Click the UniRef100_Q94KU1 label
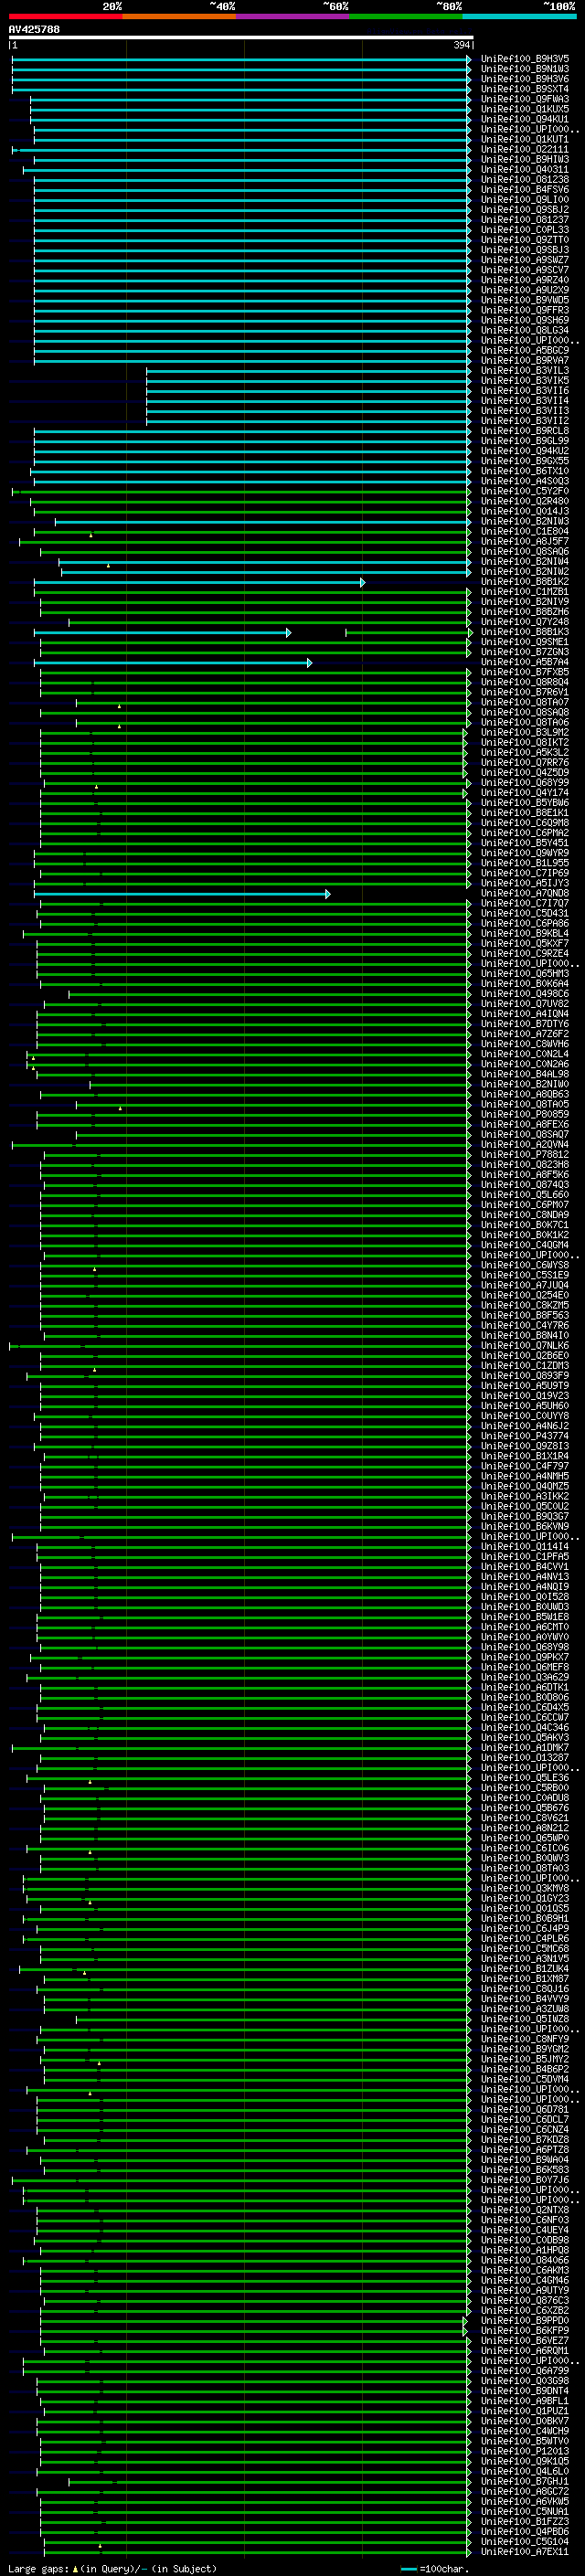Image resolution: width=585 pixels, height=2576 pixels. coord(525,119)
